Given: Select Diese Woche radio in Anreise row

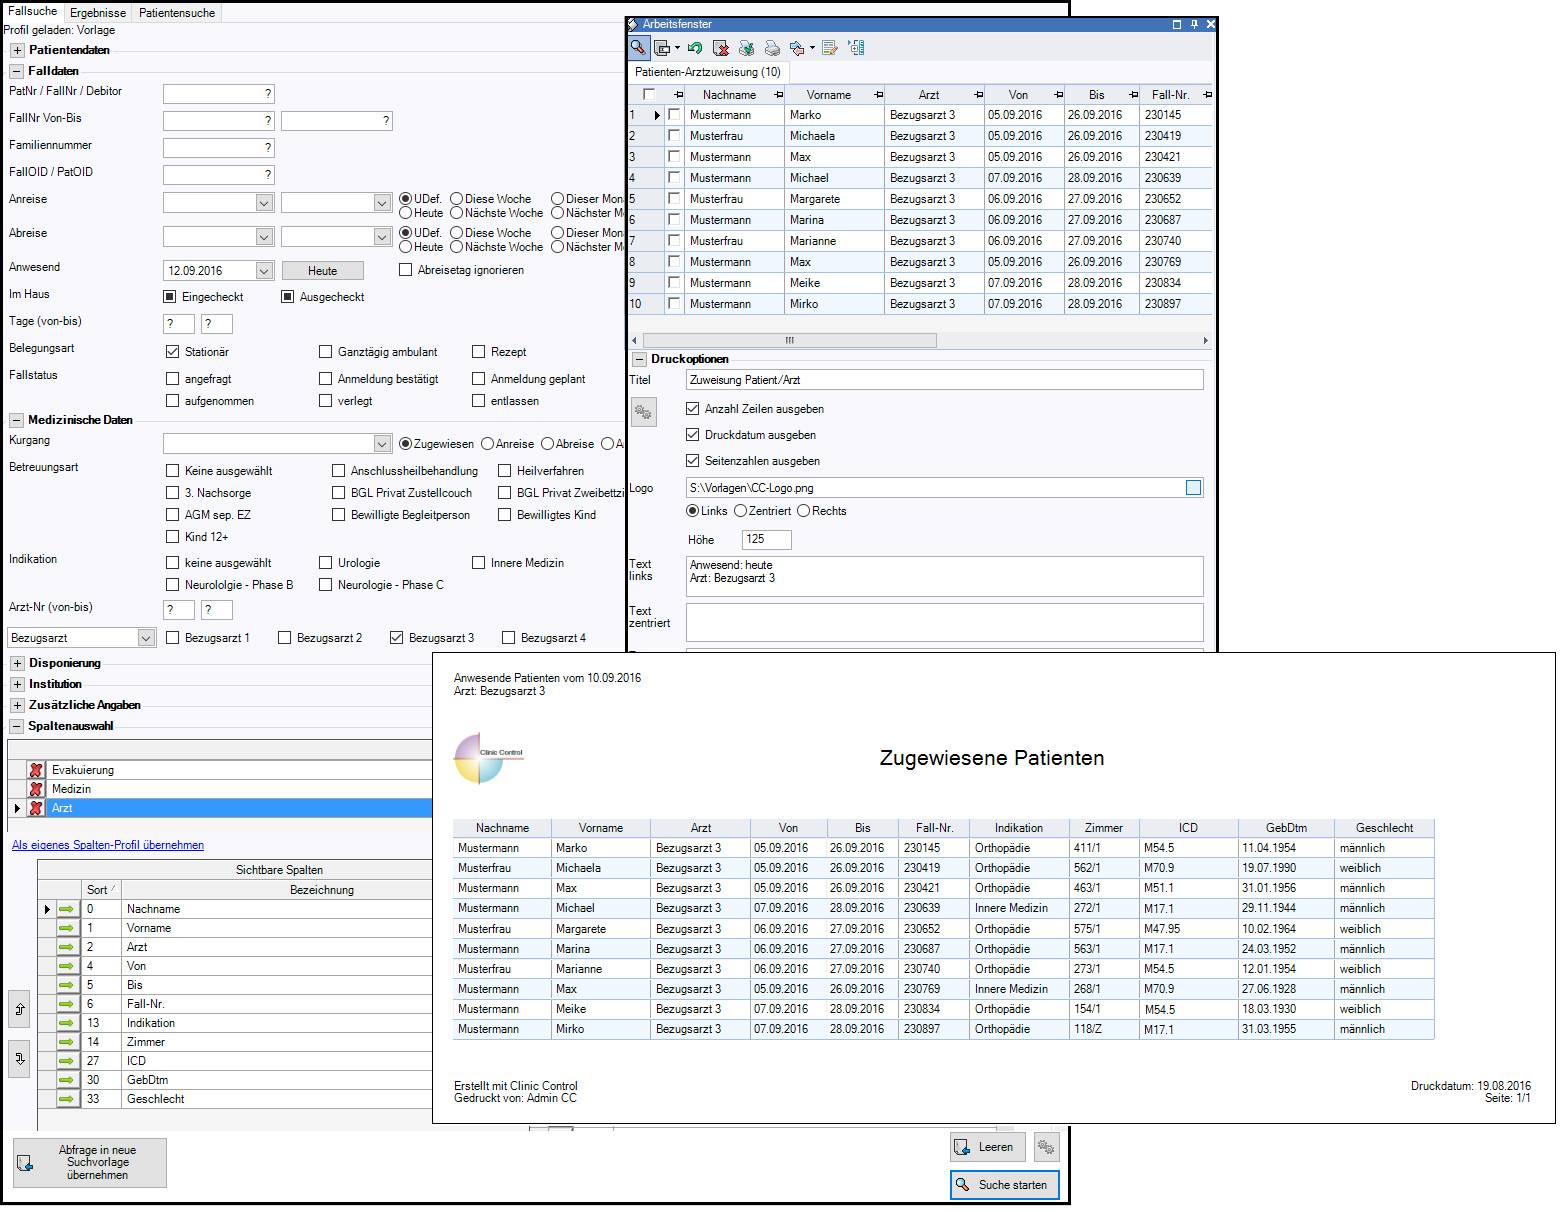Looking at the screenshot, I should coord(456,199).
